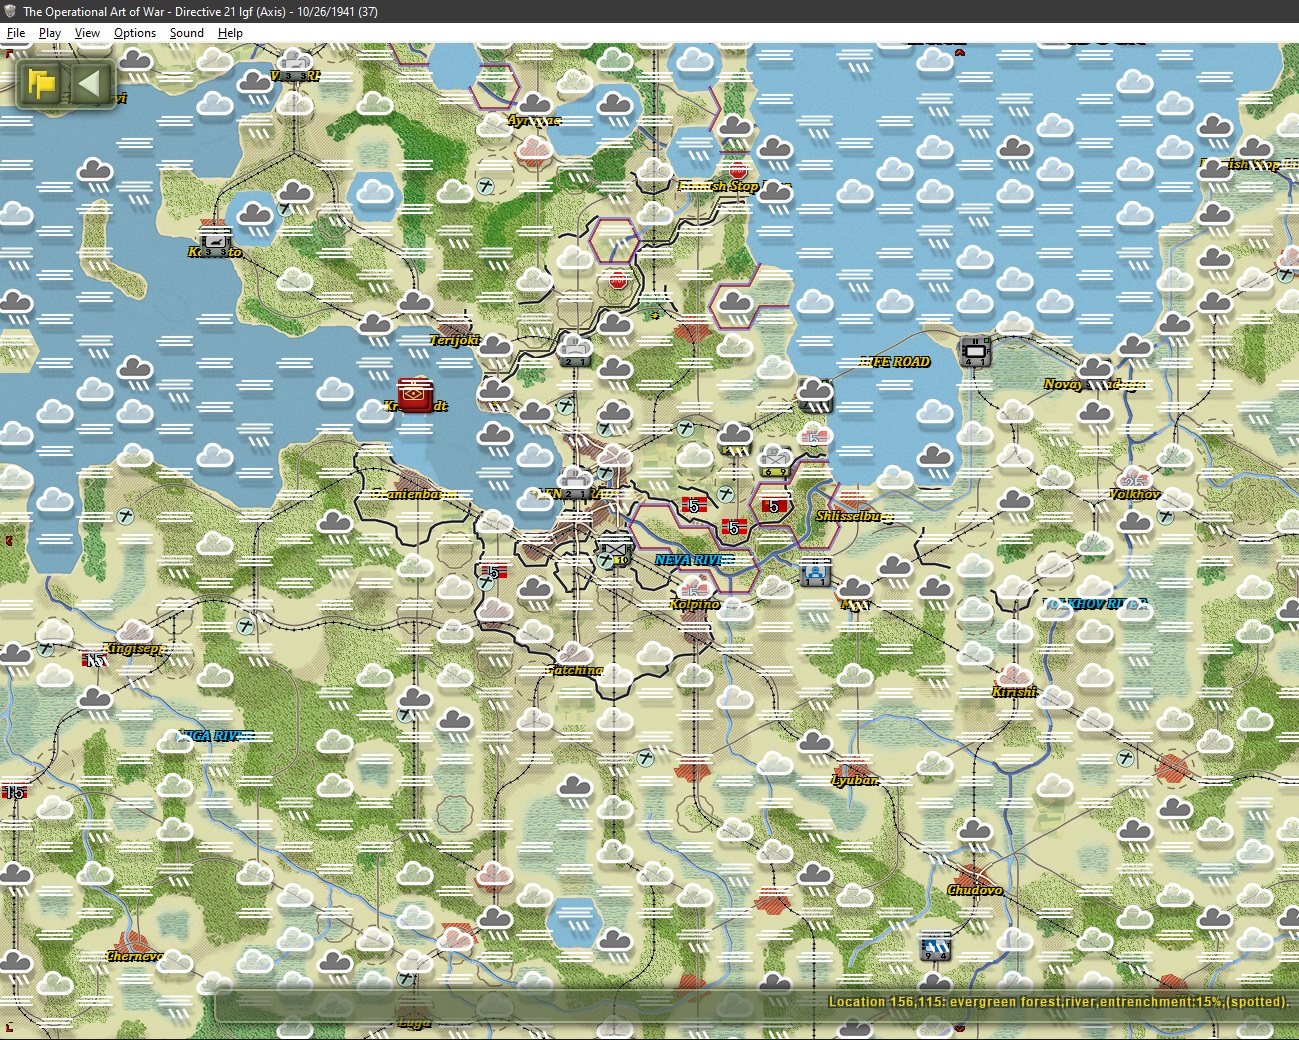Click the flag 5 marker west of Kolpino
Image resolution: width=1299 pixels, height=1040 pixels.
pyautogui.click(x=493, y=571)
